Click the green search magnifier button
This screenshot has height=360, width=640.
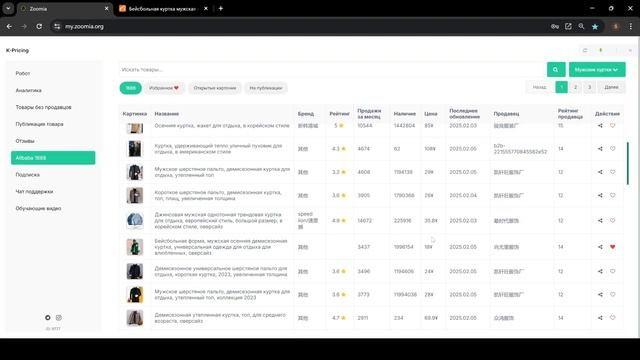pos(556,69)
